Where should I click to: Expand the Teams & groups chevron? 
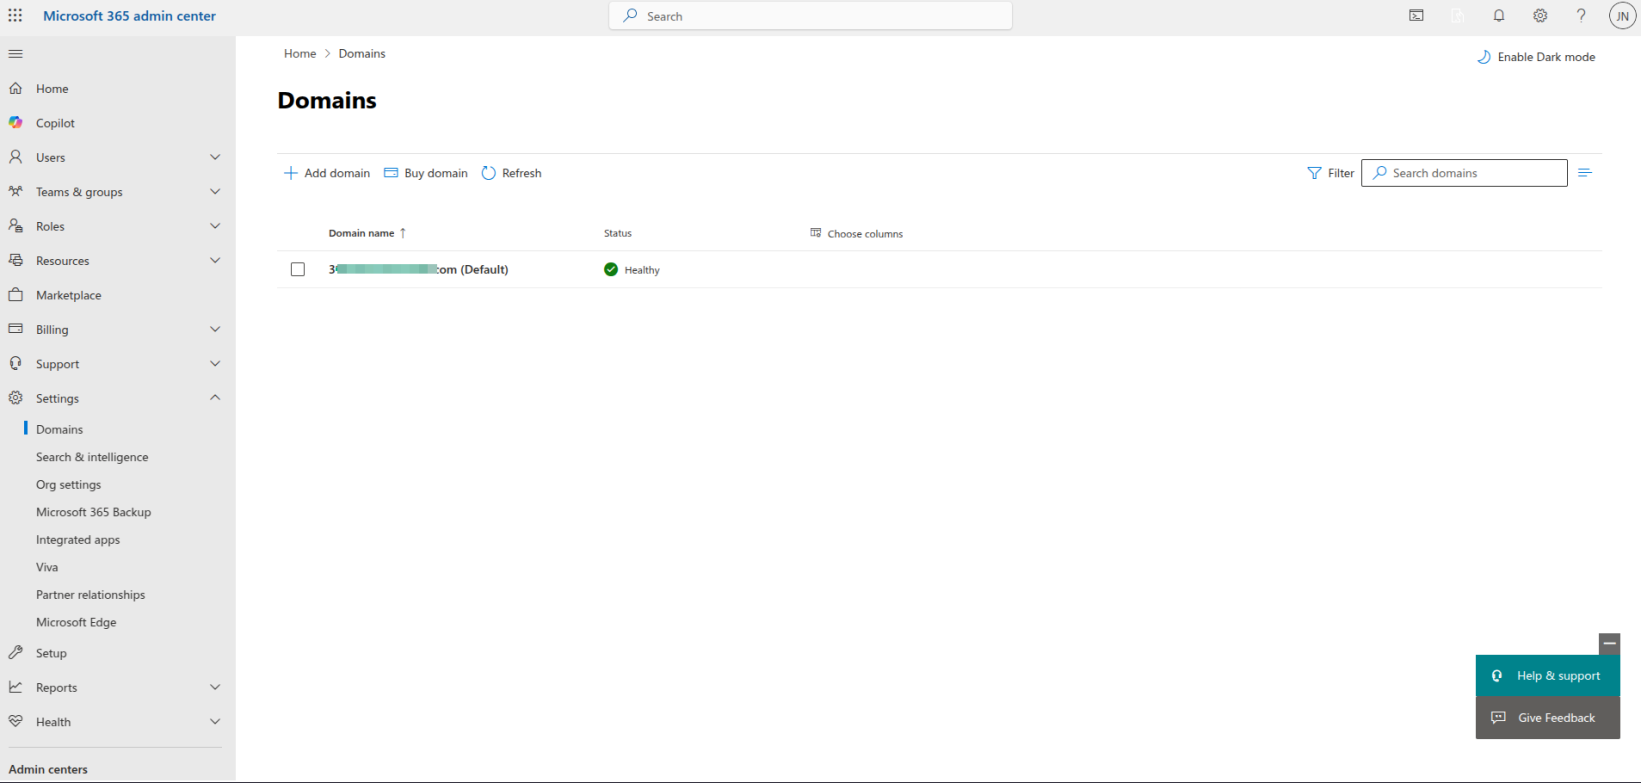(x=215, y=191)
